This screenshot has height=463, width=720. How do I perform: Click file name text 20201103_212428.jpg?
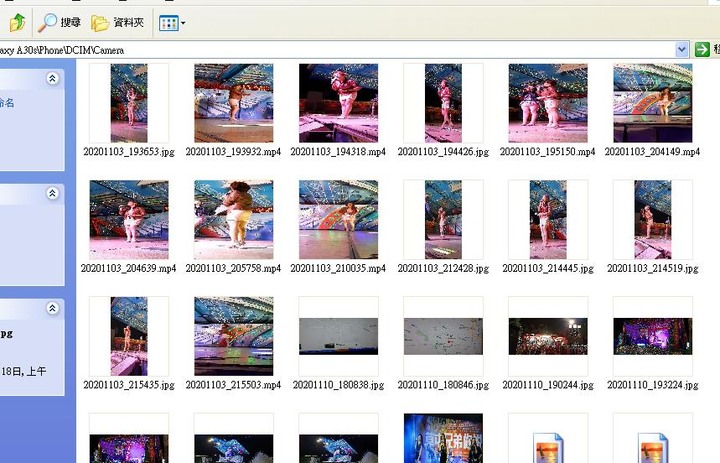[x=443, y=268]
